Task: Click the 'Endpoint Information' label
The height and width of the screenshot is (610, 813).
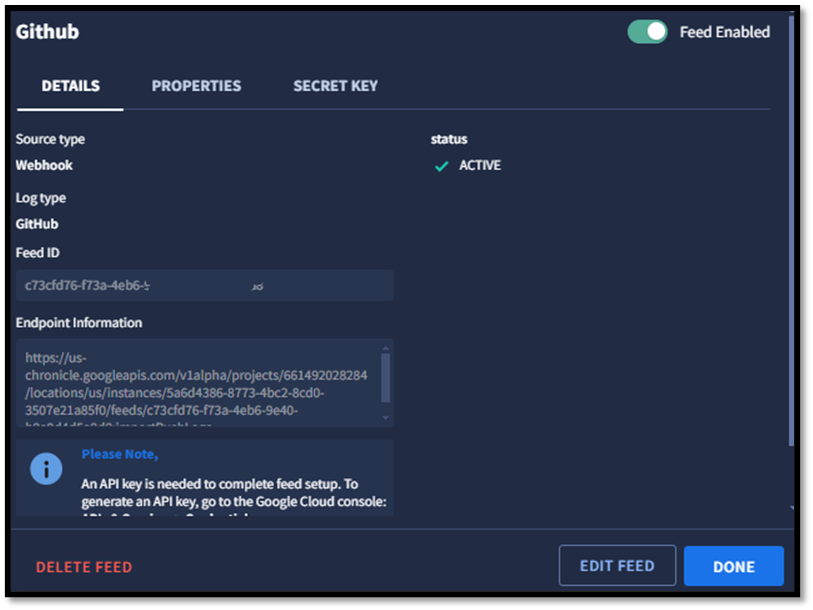Action: 79,323
